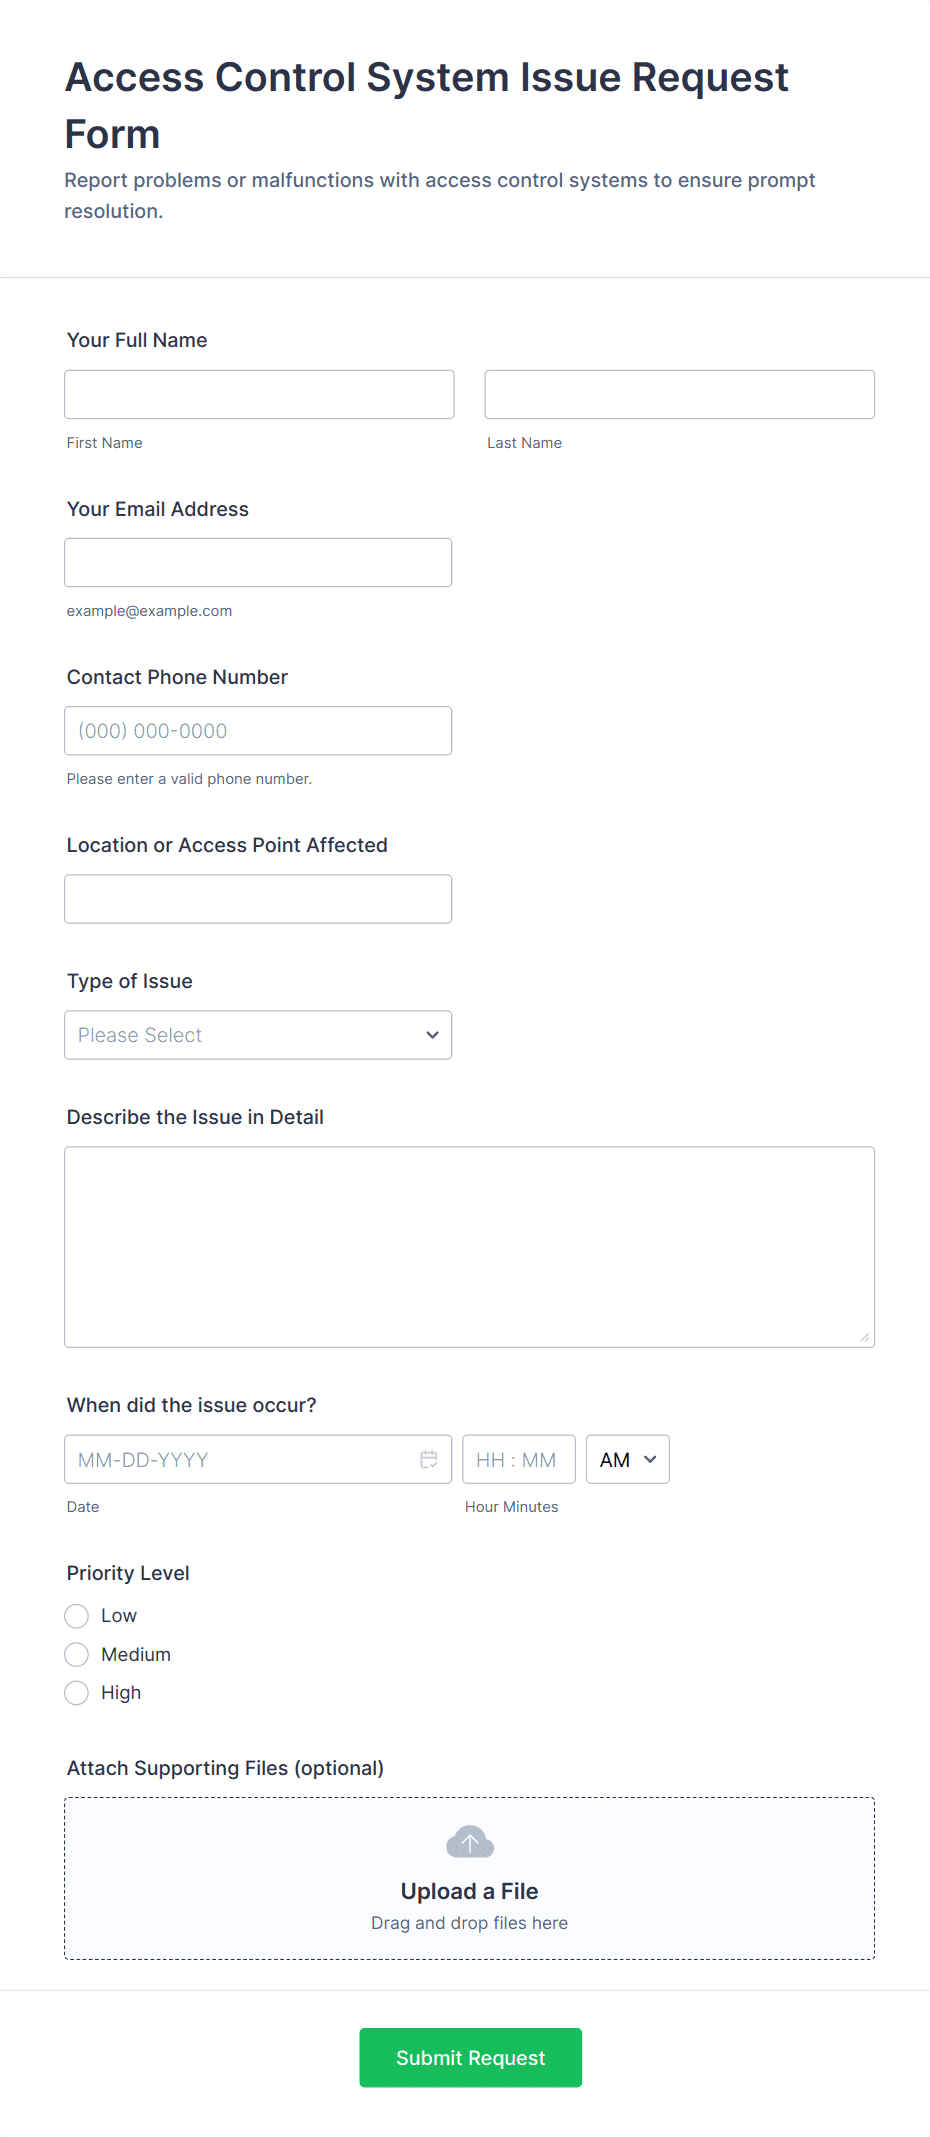Click the Upload a File text
This screenshot has height=2137, width=930.
(x=470, y=1891)
